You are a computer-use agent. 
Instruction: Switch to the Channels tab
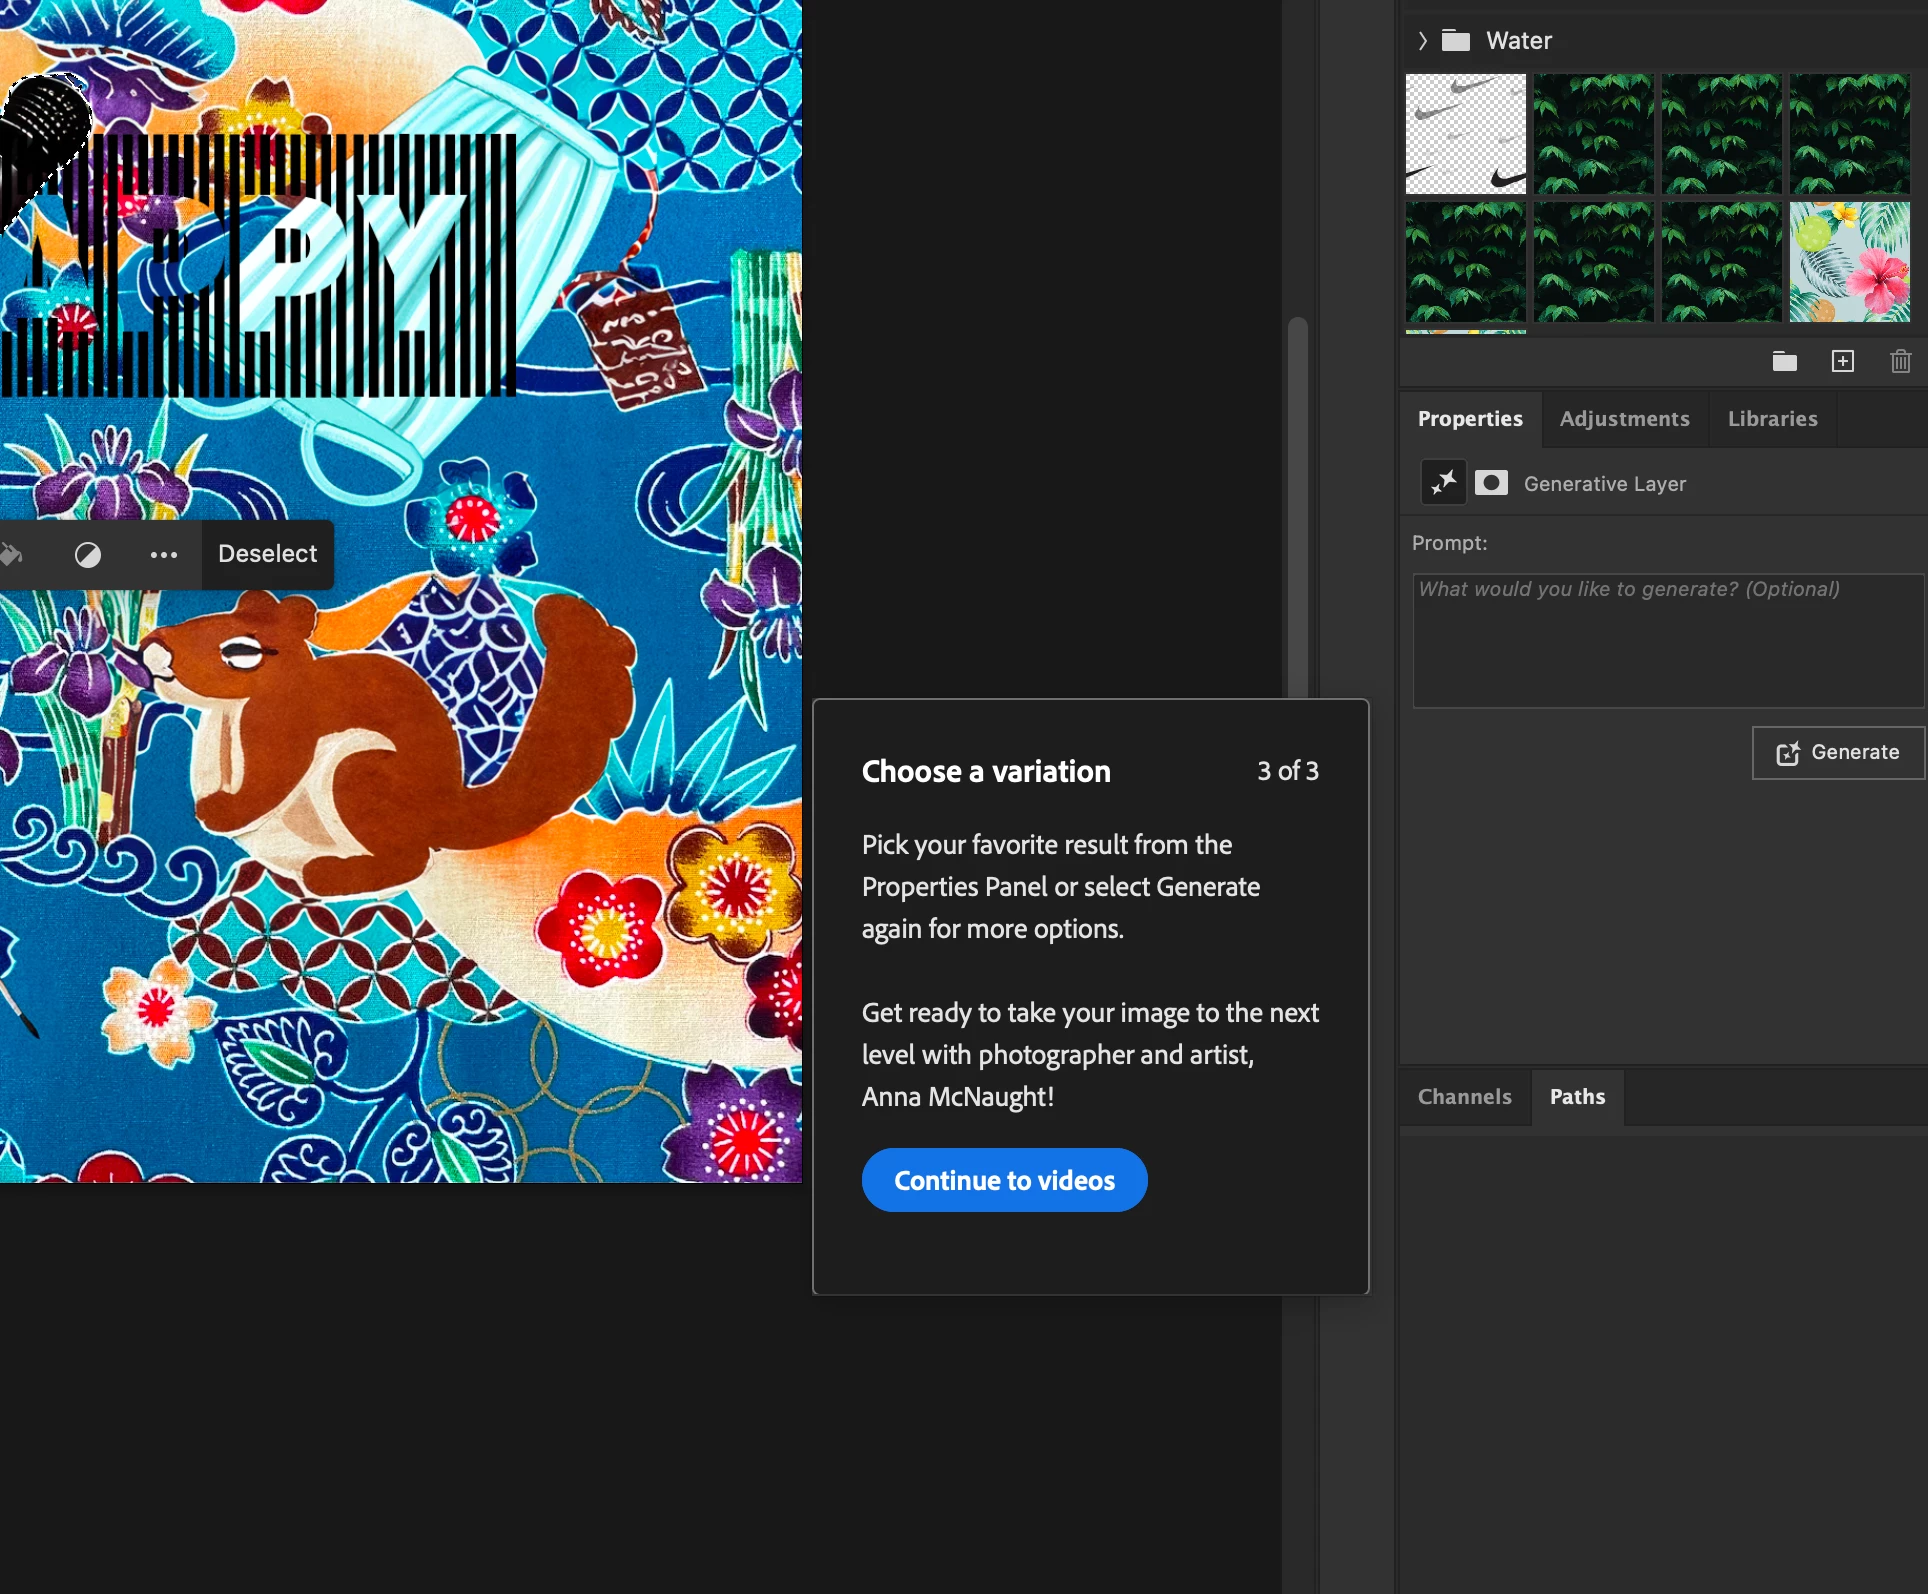pos(1464,1097)
